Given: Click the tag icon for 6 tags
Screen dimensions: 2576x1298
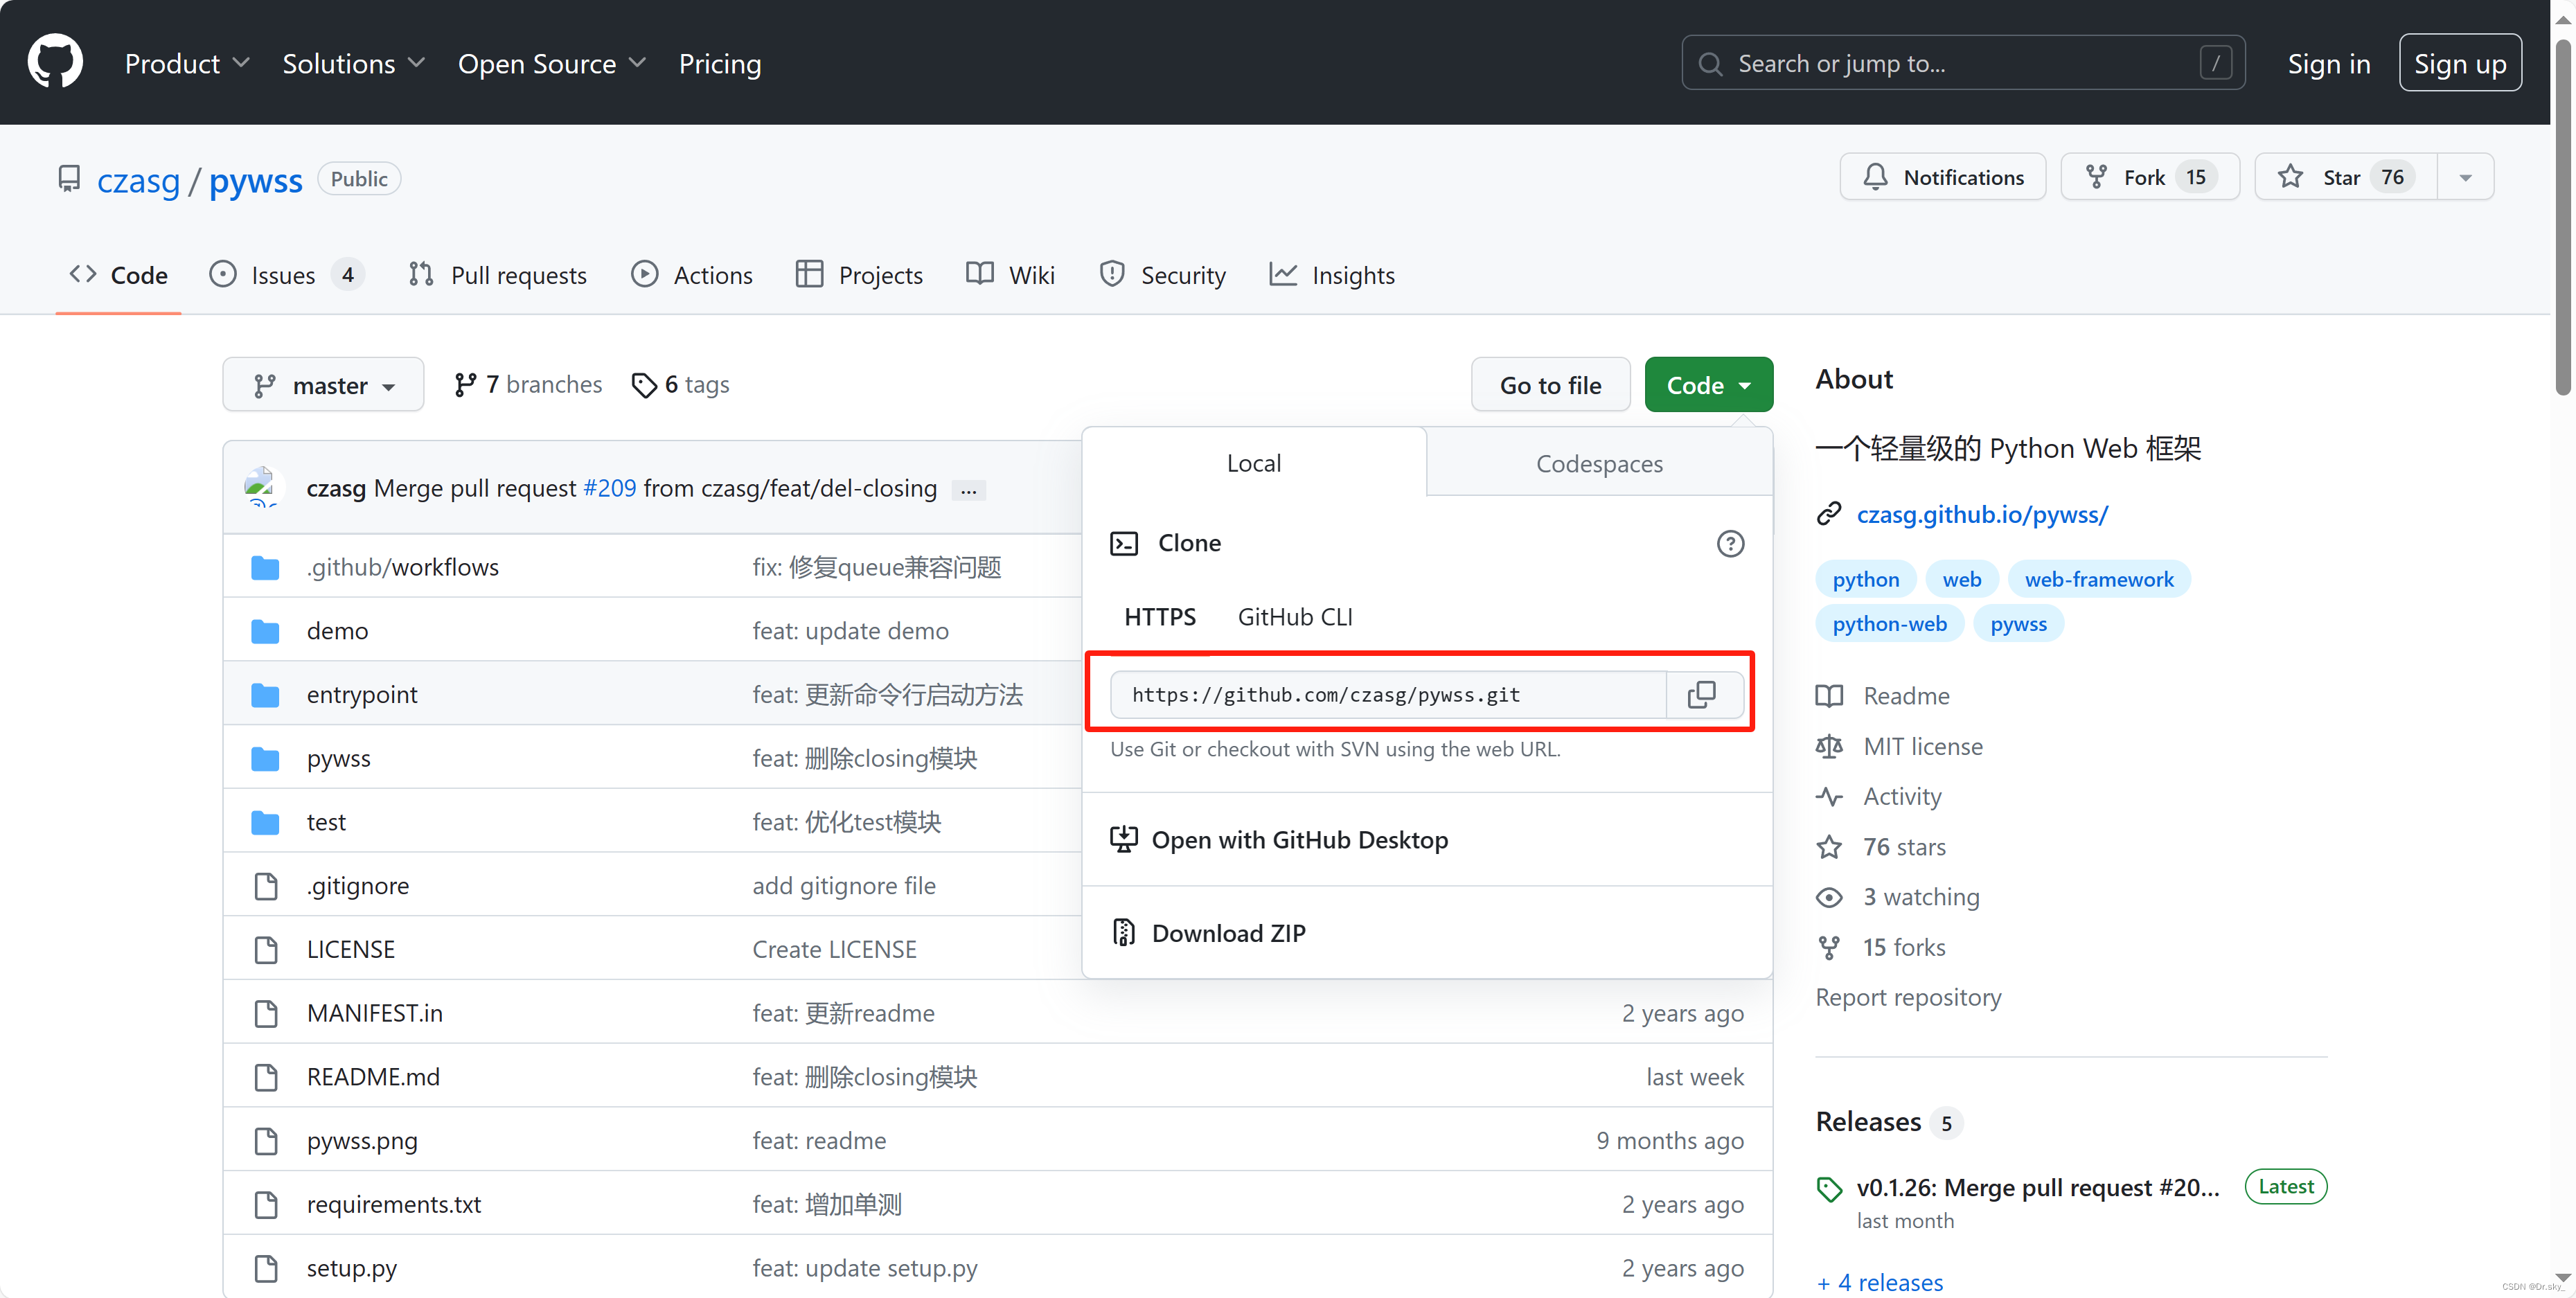Looking at the screenshot, I should click(644, 385).
